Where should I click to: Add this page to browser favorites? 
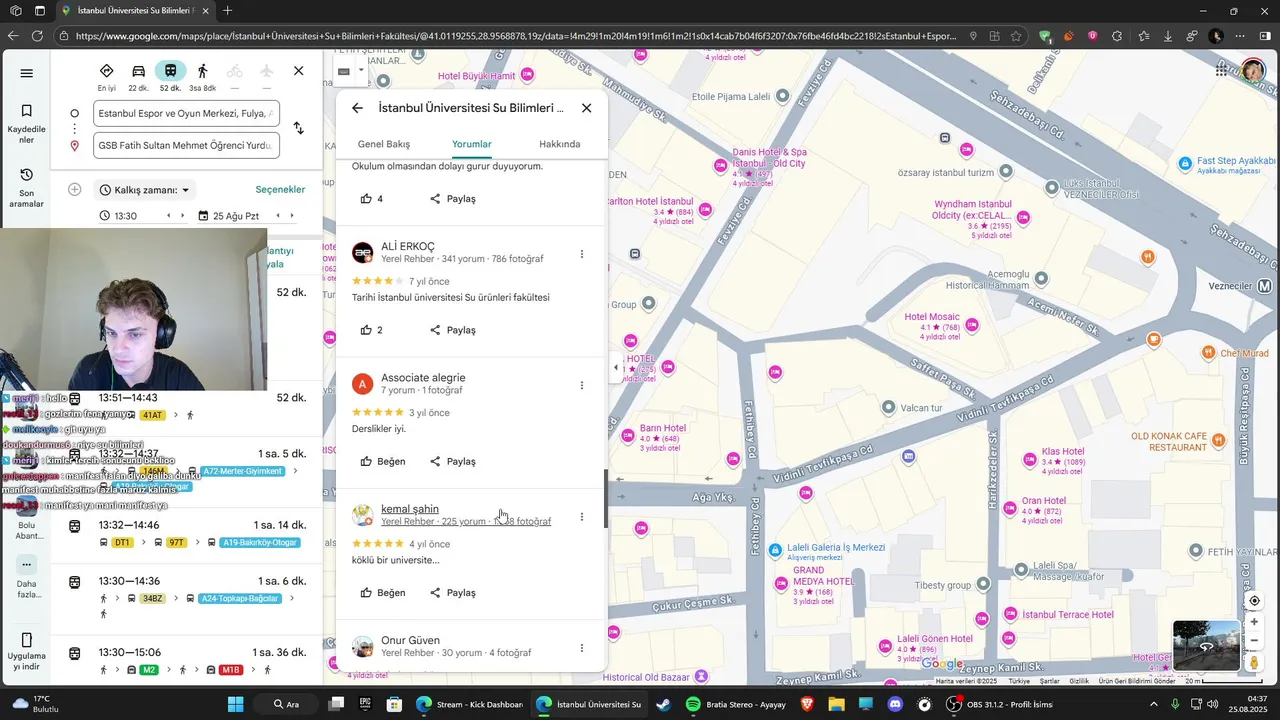click(x=1016, y=36)
